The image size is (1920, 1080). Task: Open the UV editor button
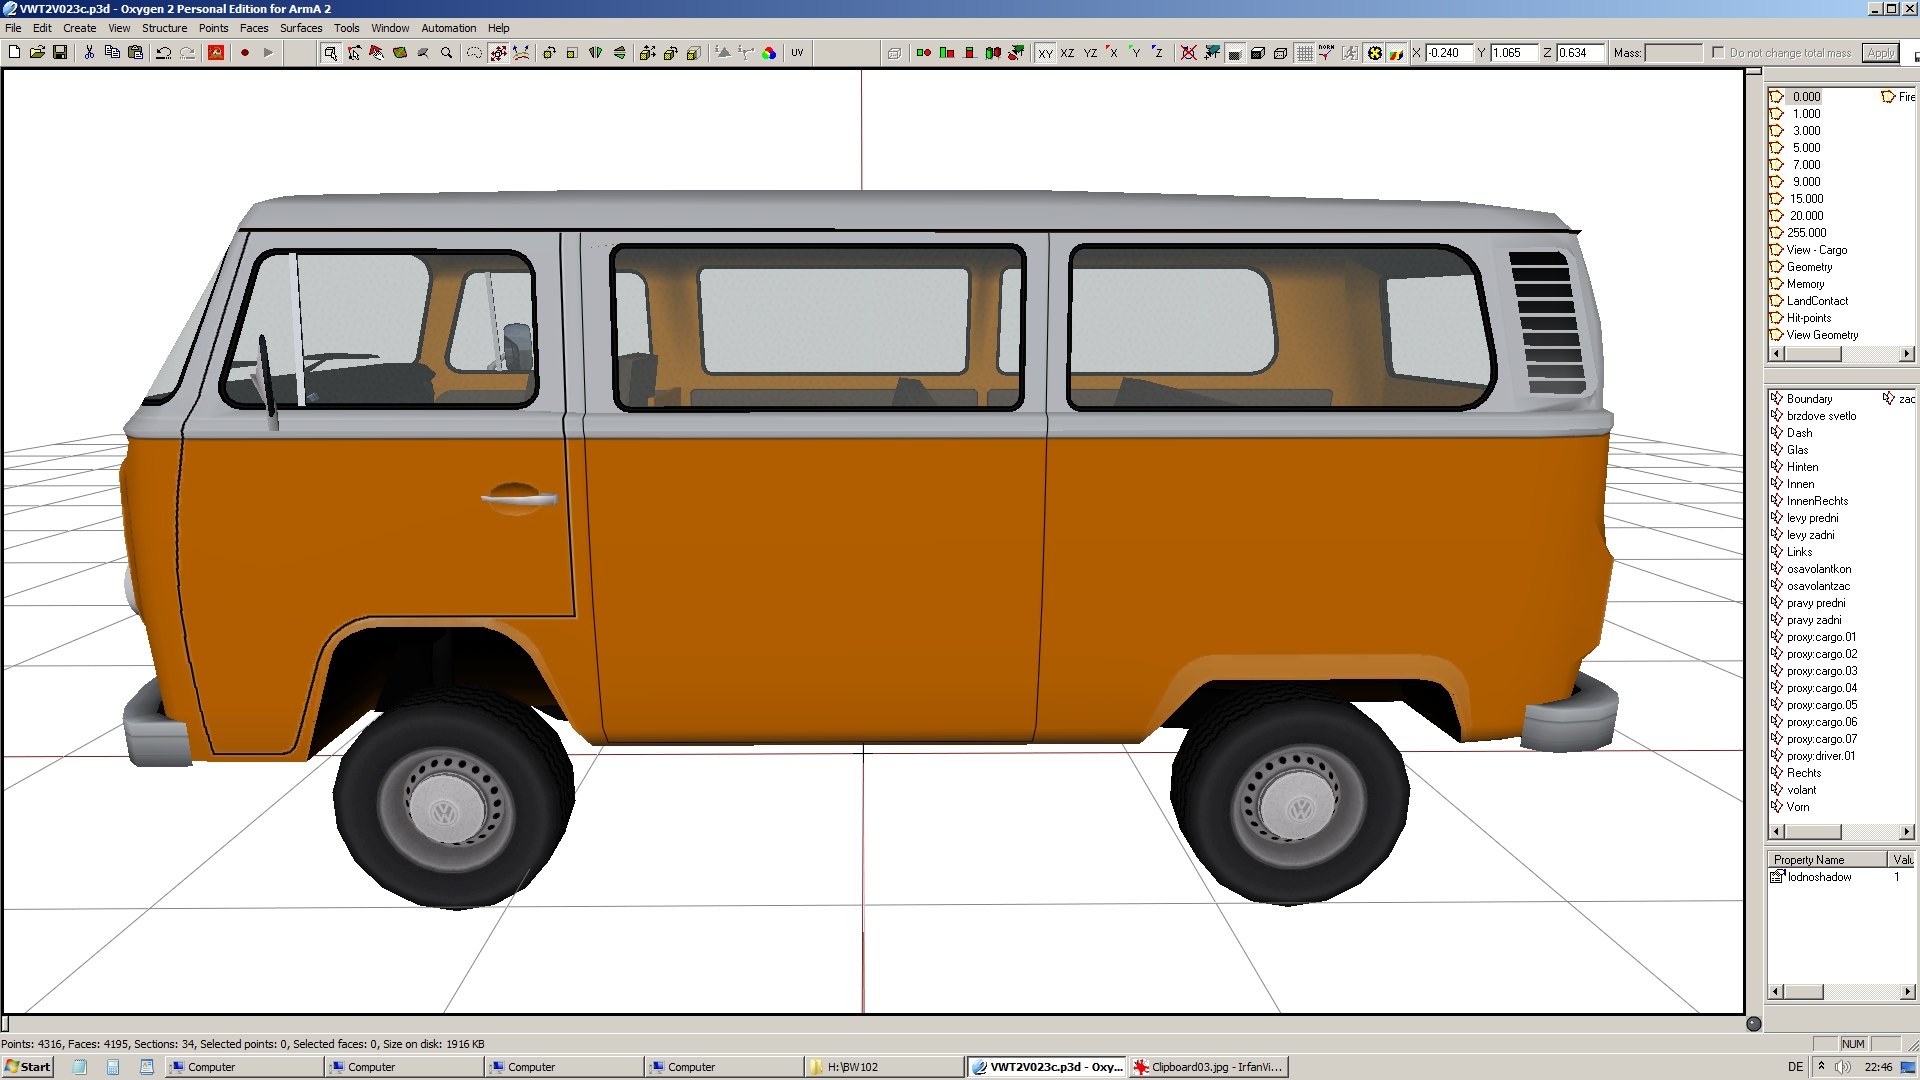coord(797,53)
